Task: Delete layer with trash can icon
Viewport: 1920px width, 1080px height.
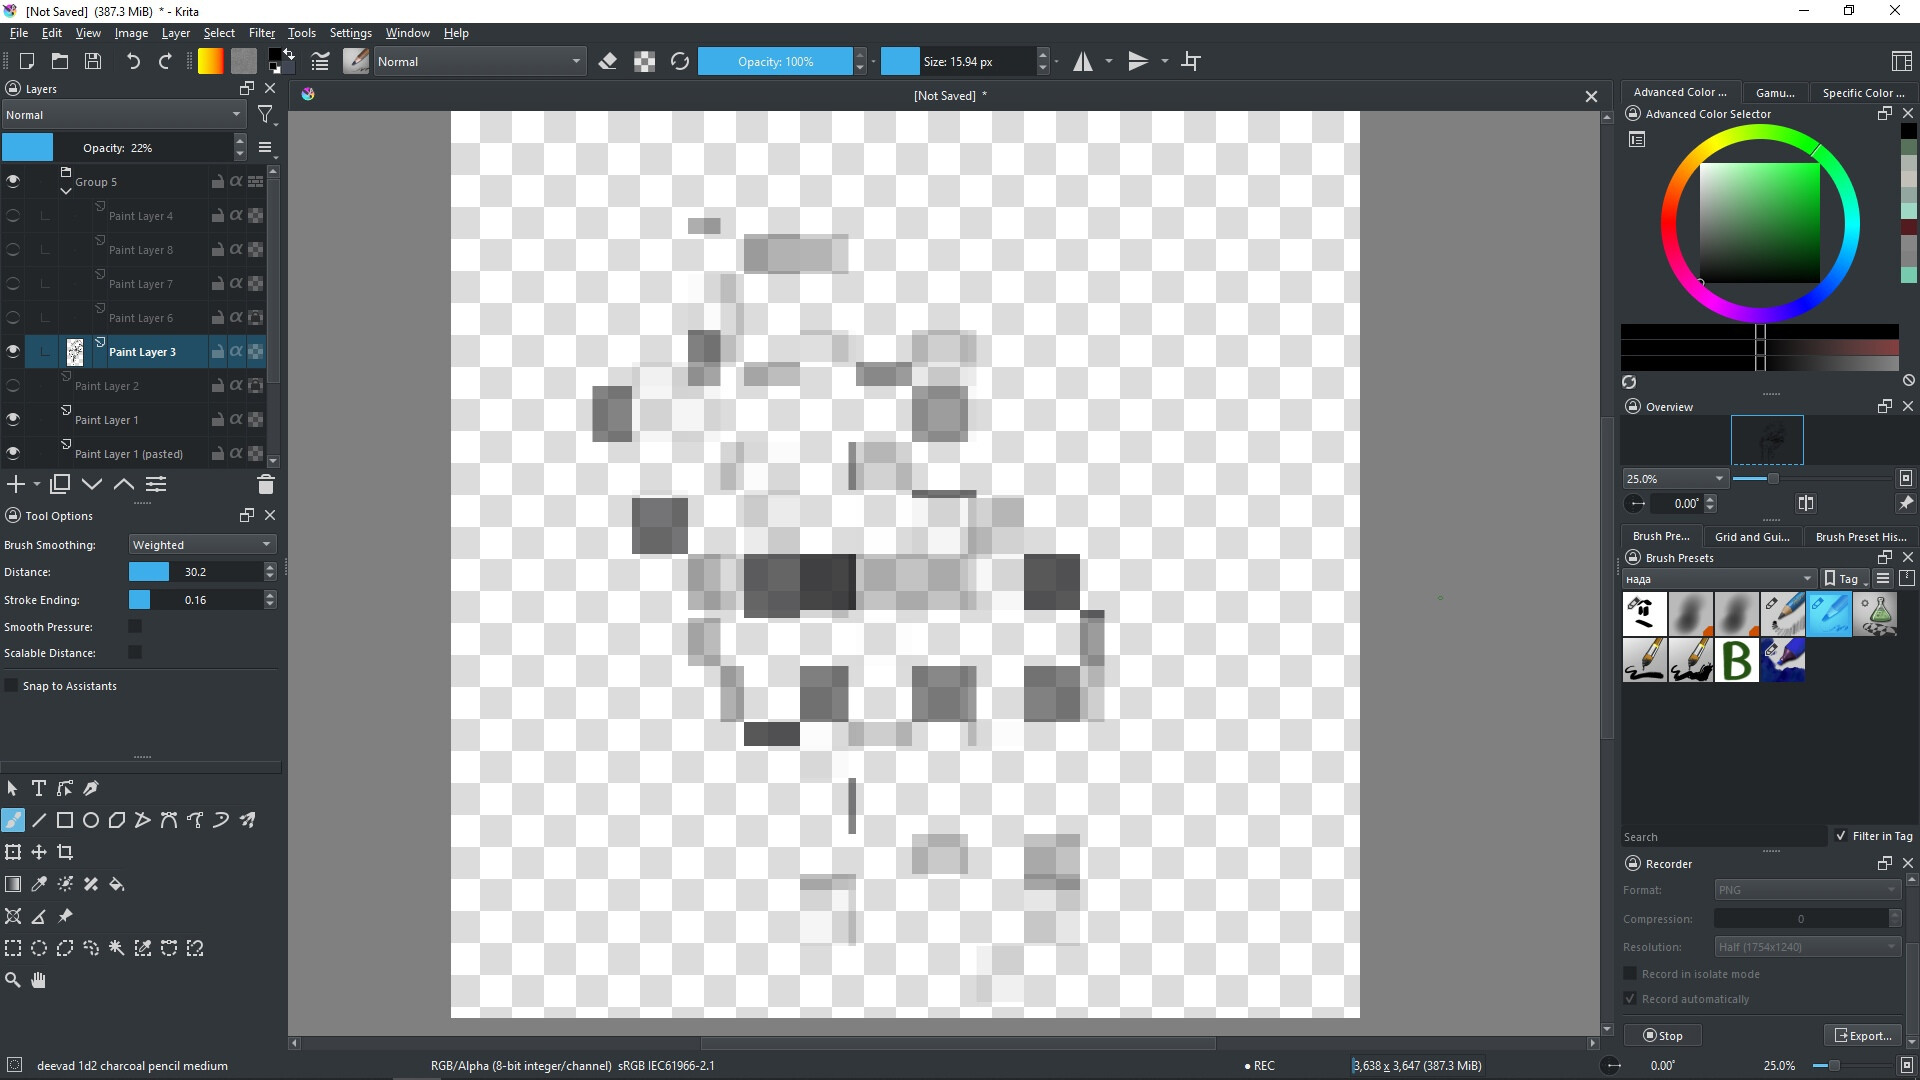Action: (265, 485)
